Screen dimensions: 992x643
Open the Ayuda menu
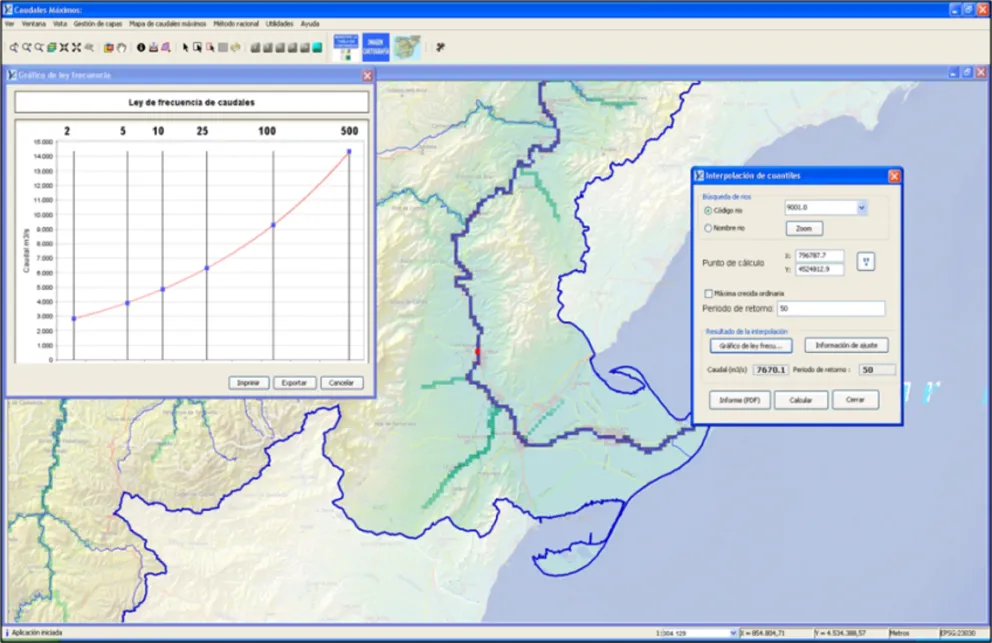pos(310,24)
